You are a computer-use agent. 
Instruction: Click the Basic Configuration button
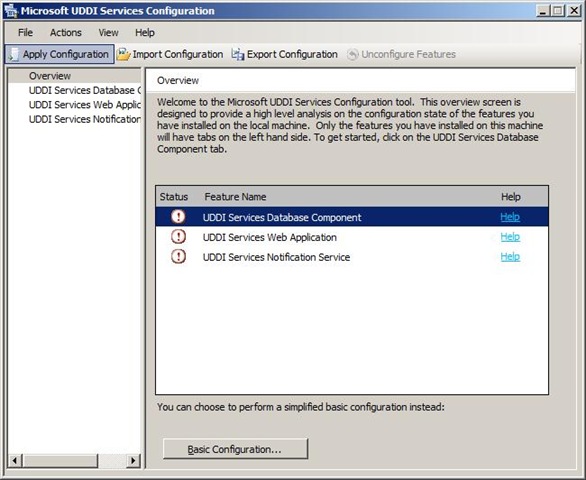(235, 449)
